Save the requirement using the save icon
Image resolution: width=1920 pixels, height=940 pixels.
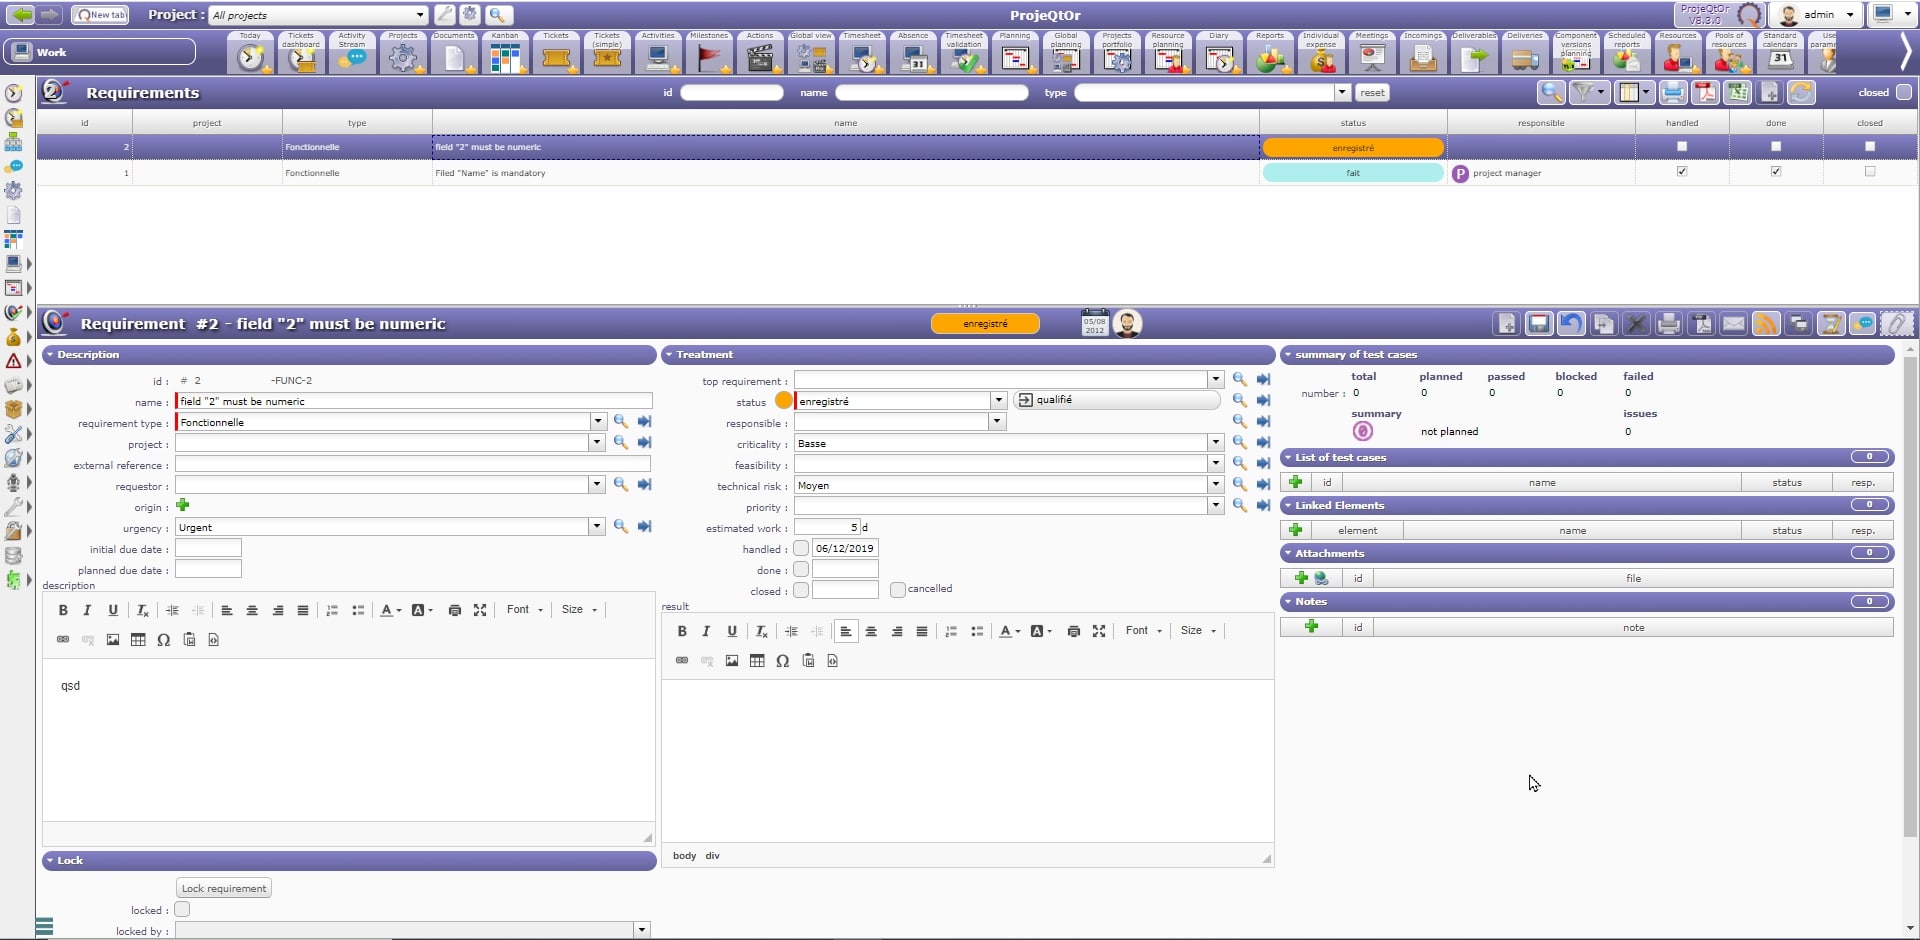[1539, 324]
